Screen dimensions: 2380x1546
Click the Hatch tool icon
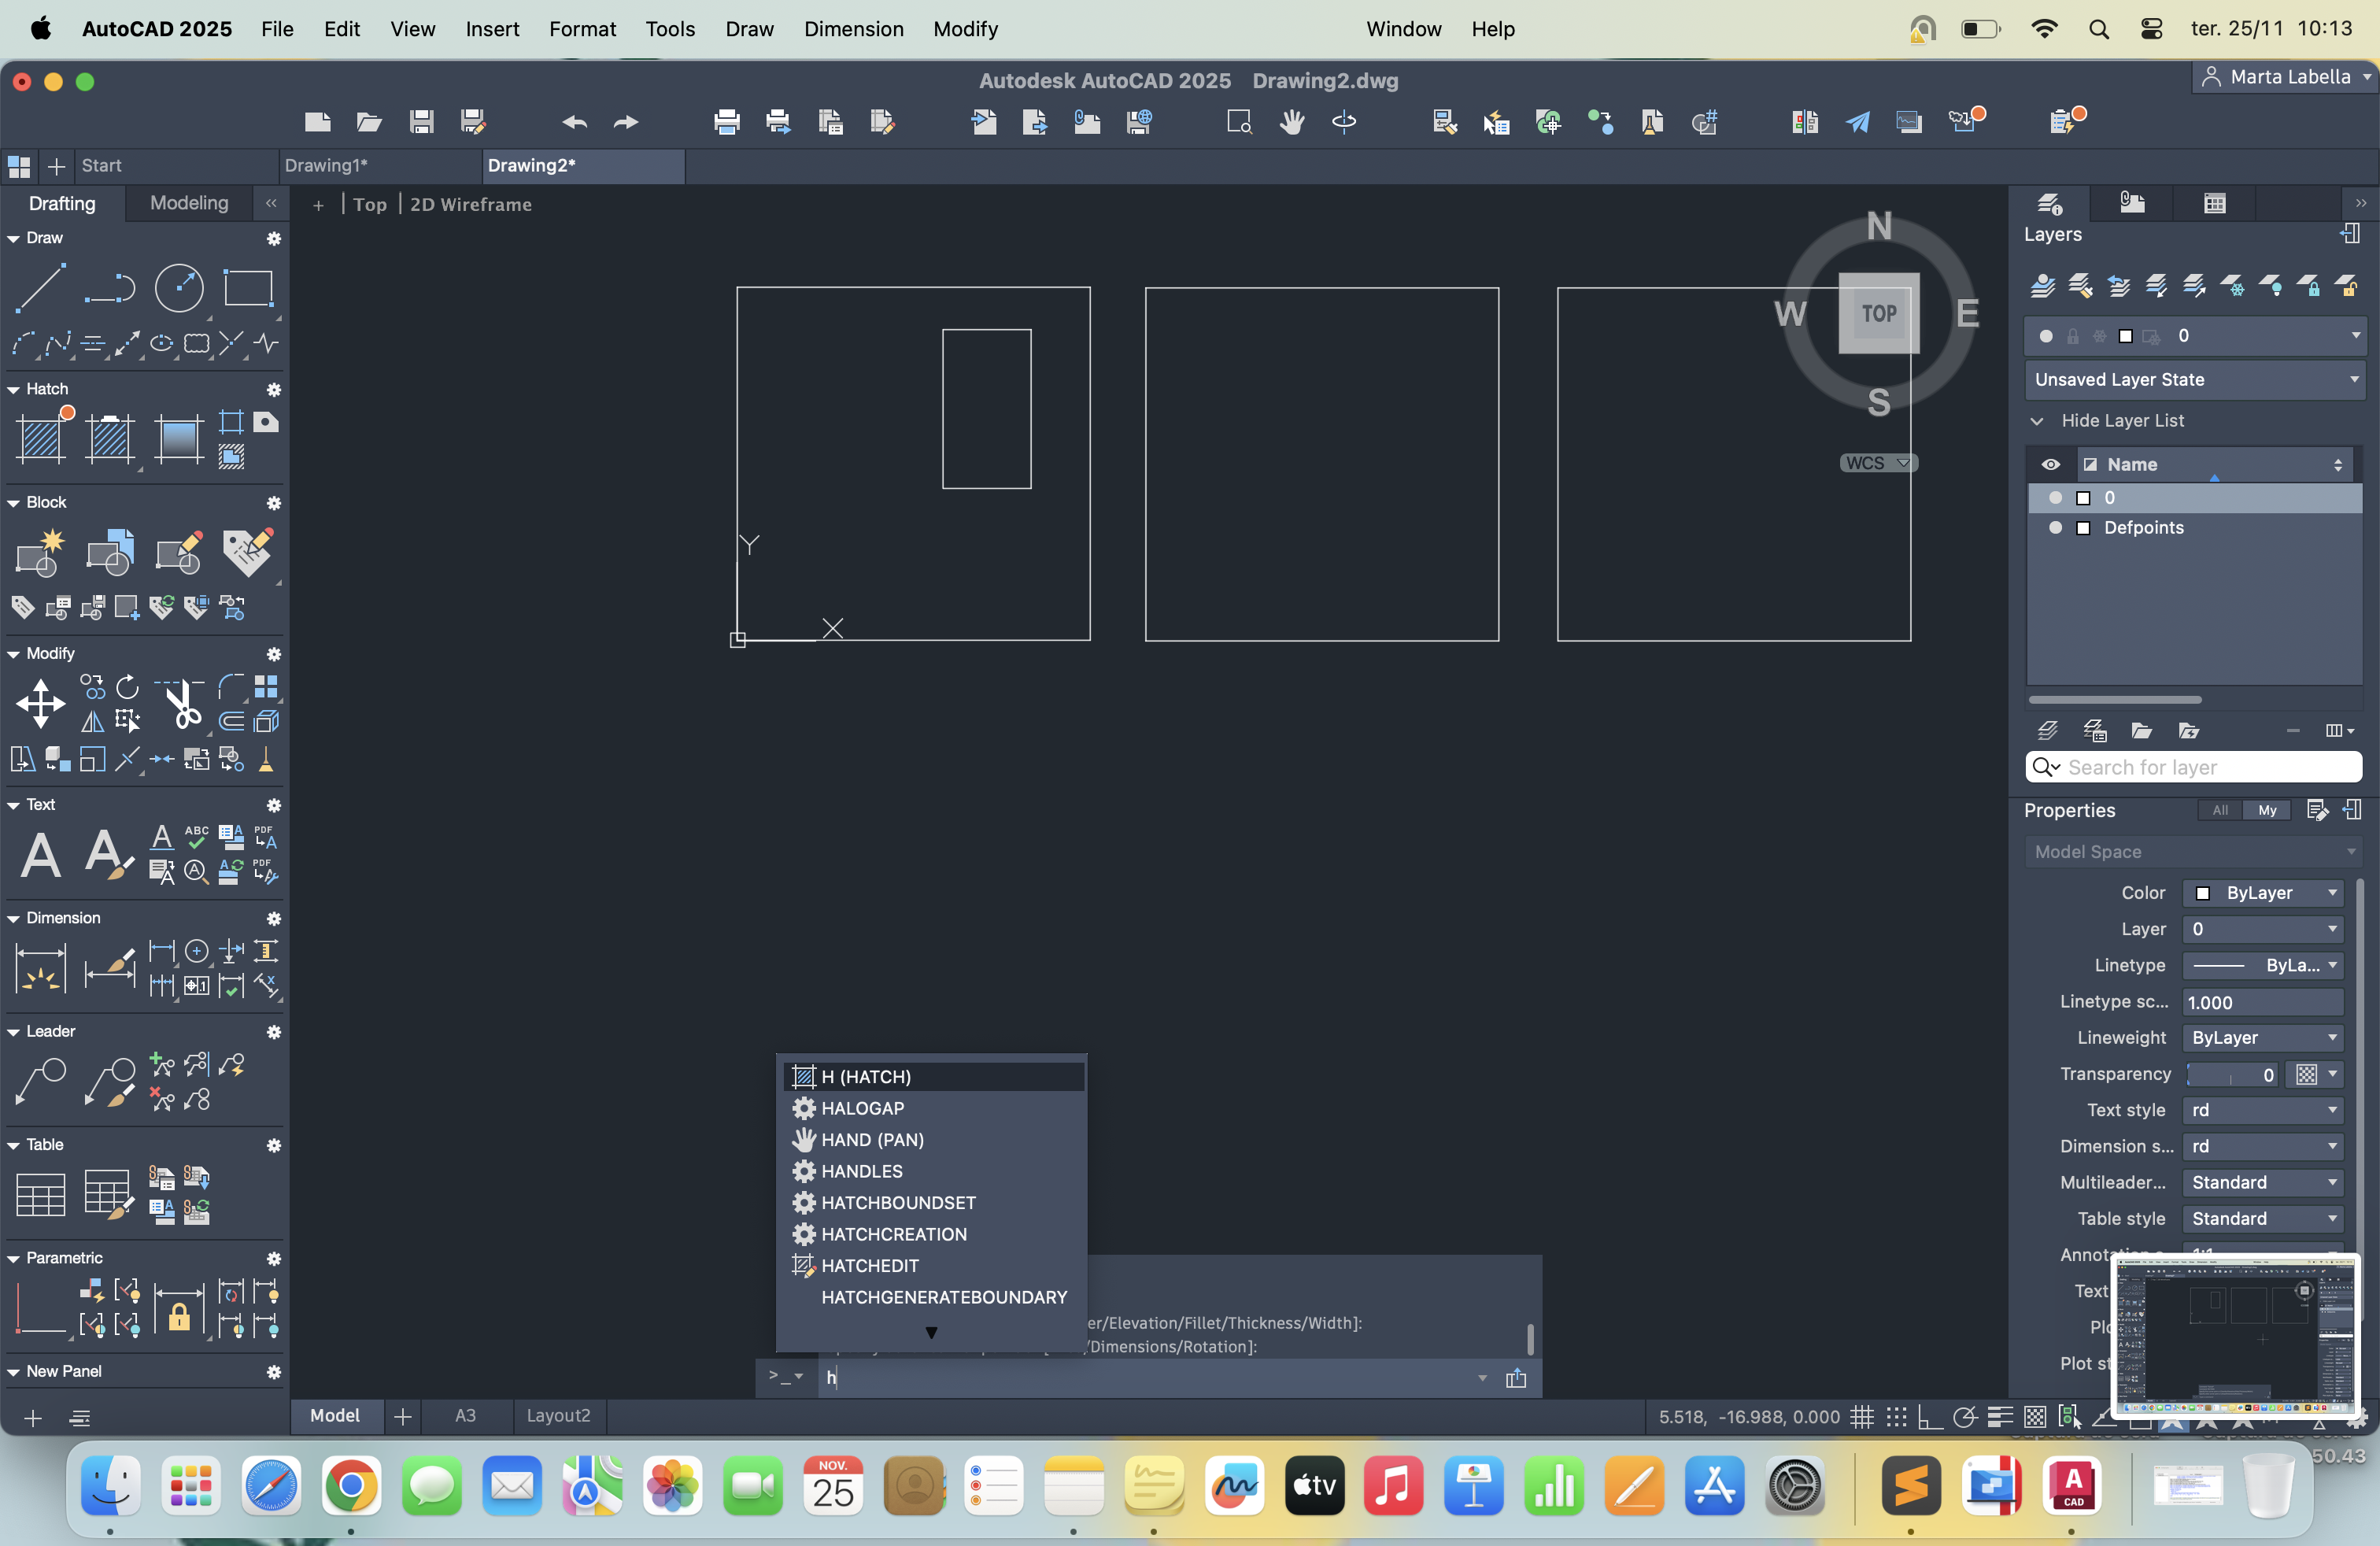tap(42, 438)
